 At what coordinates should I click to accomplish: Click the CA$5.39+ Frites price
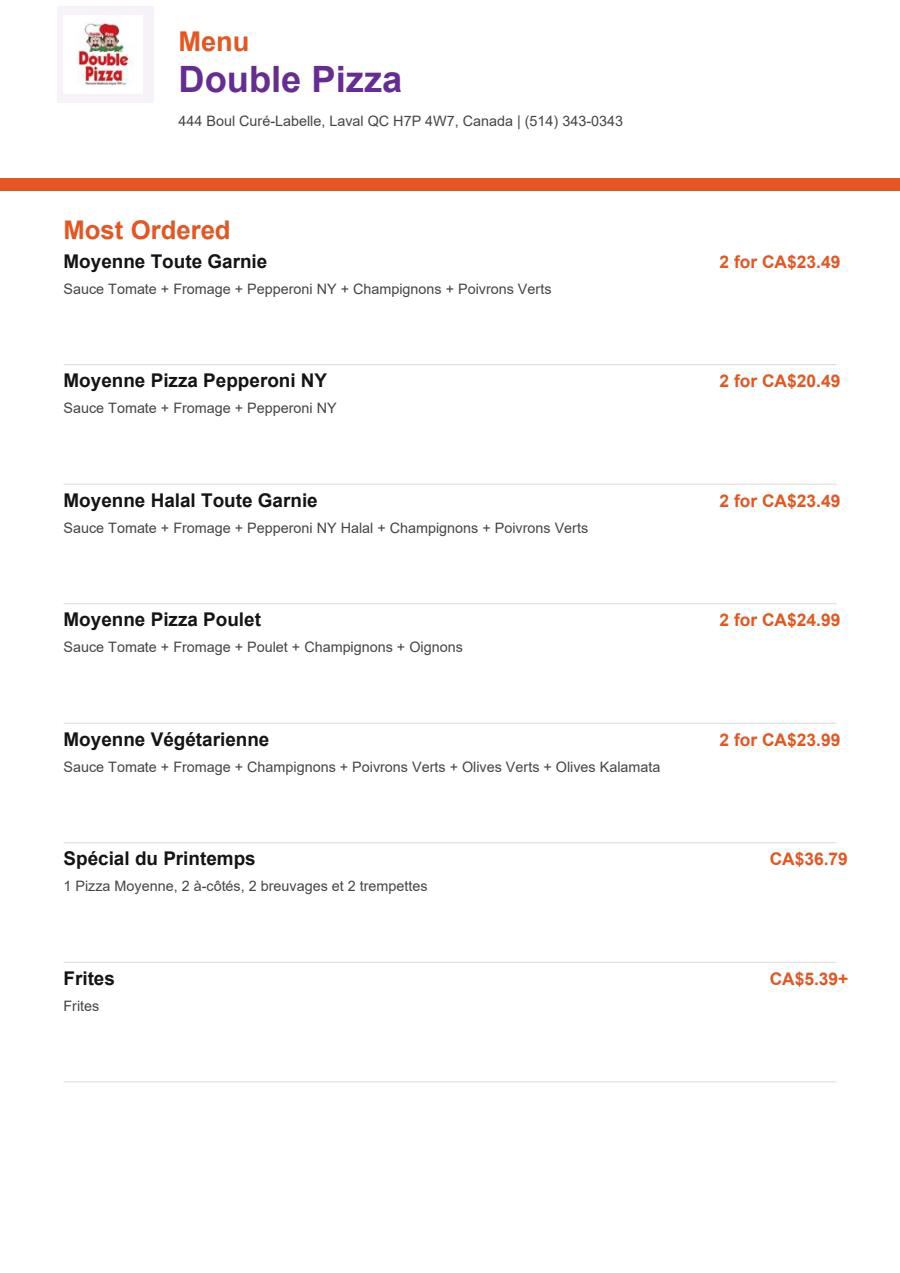click(808, 979)
